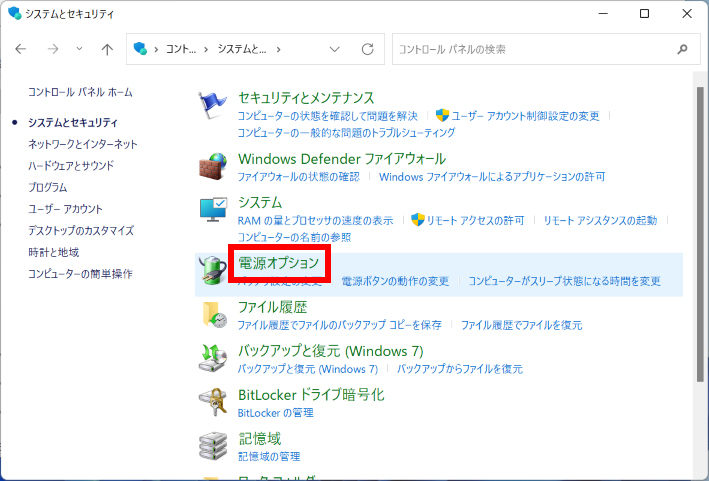Open Windows Defender ファイアウォール heading
The height and width of the screenshot is (481, 709).
342,159
